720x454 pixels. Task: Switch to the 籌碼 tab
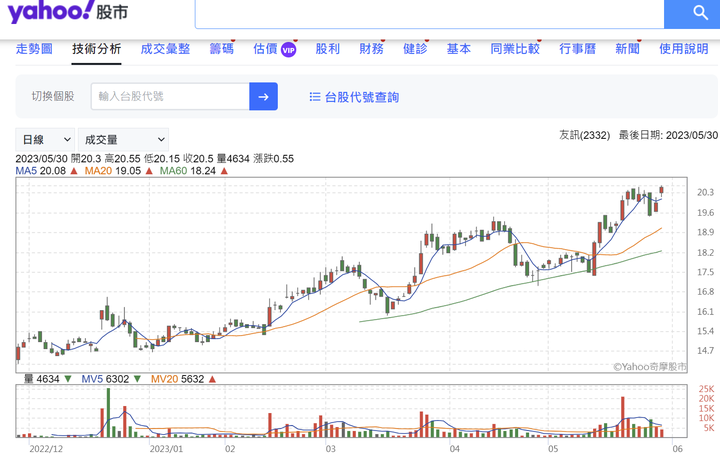coord(221,49)
